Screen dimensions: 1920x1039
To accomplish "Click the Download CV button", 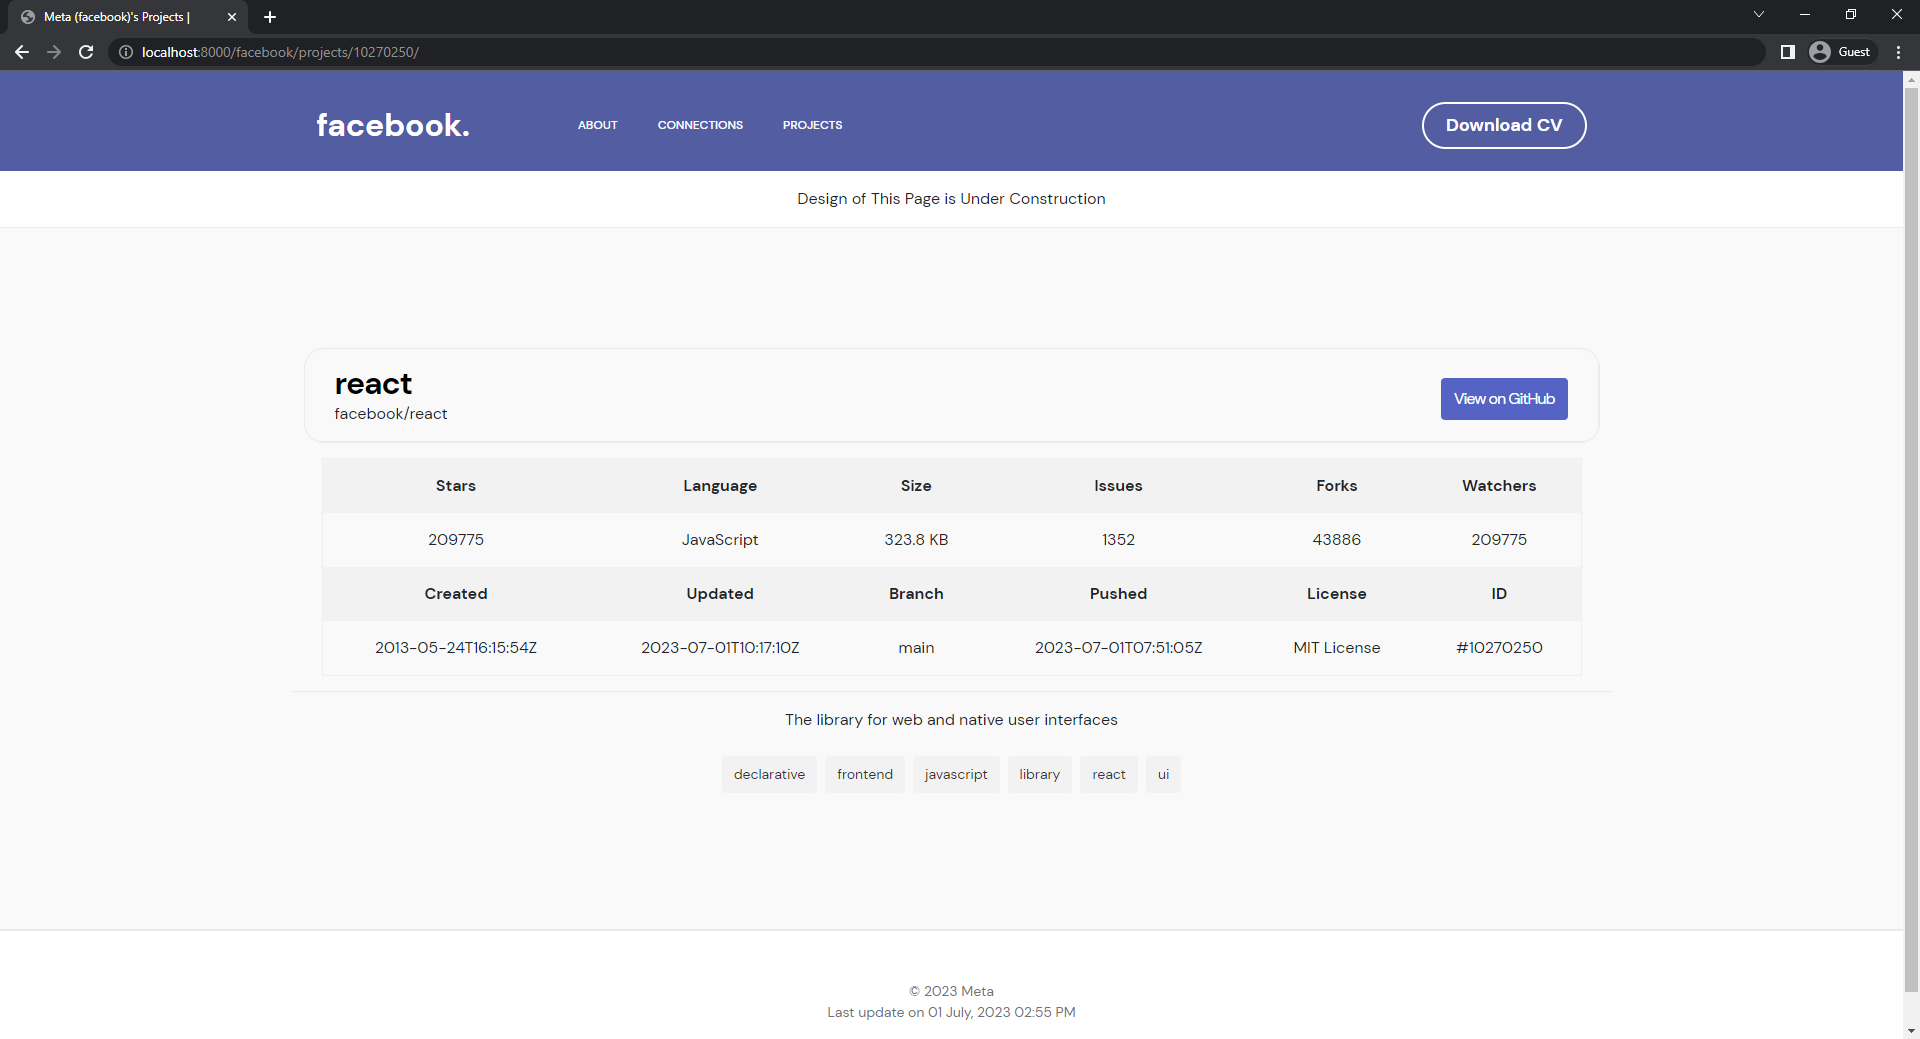I will pyautogui.click(x=1504, y=125).
